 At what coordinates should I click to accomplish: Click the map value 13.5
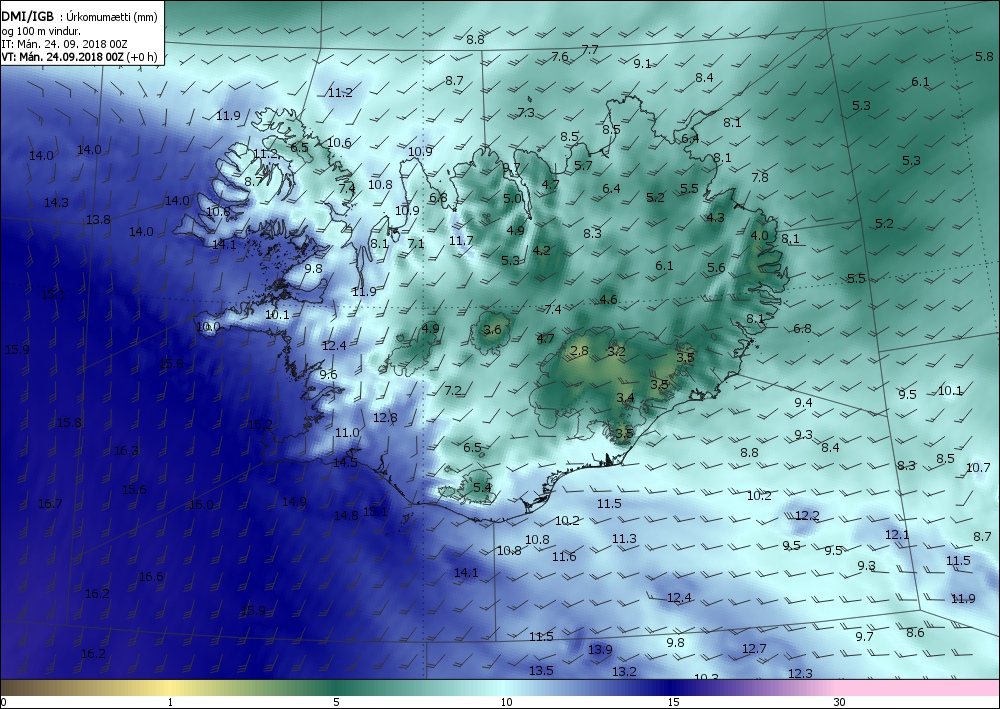[x=541, y=670]
